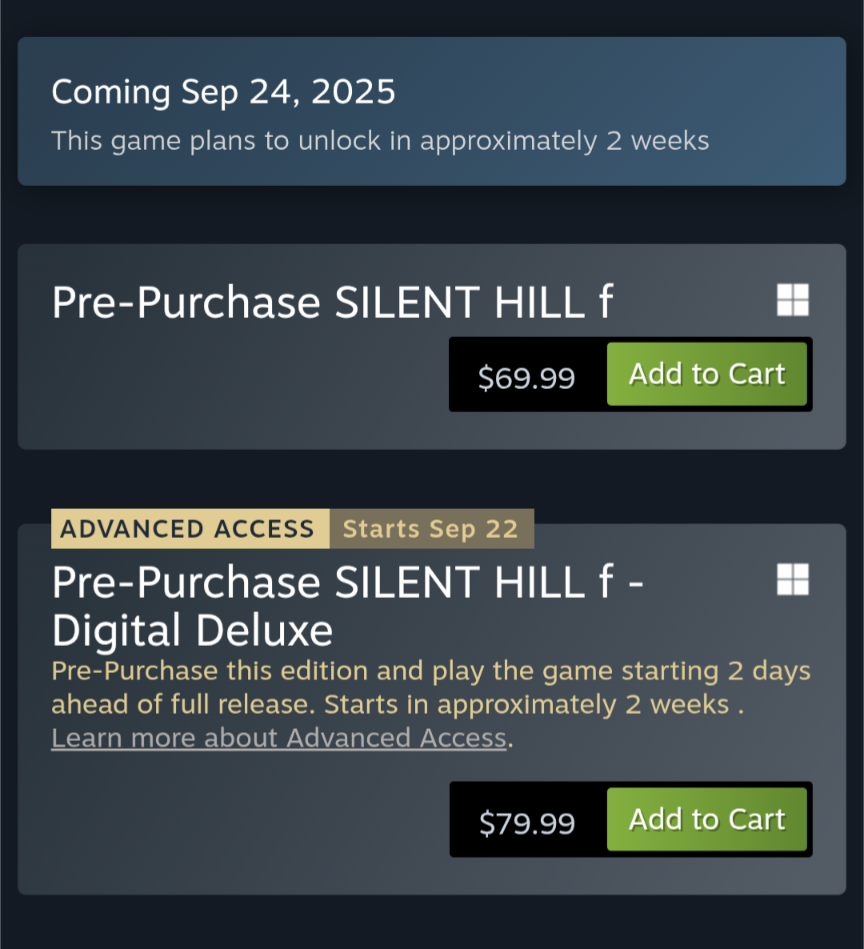Viewport: 864px width, 949px height.
Task: Select the $79.99 price tag
Action: point(527,823)
